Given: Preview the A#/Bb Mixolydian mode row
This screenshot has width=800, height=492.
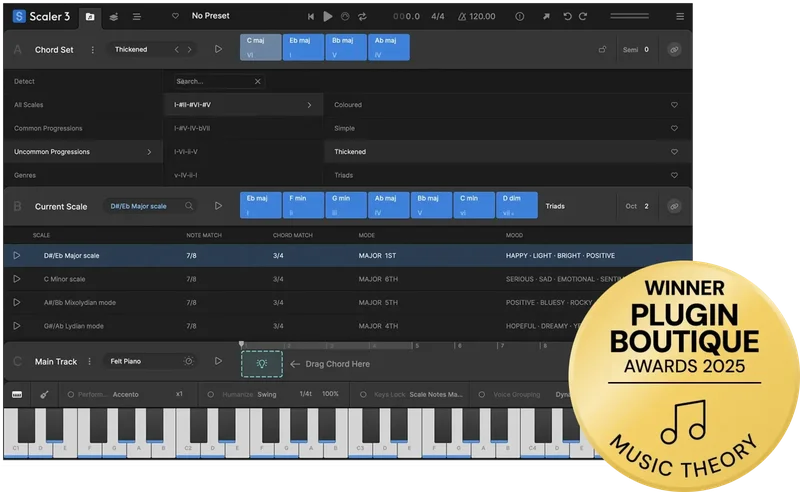Looking at the screenshot, I should (x=17, y=302).
